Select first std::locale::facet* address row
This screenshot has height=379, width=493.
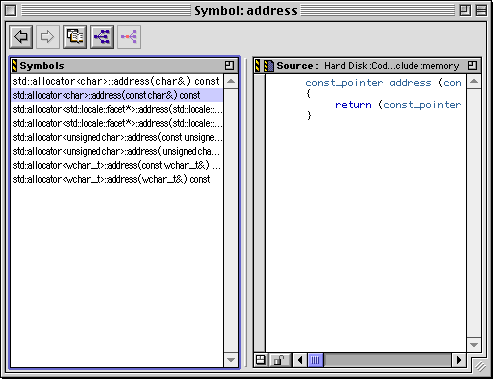[117, 109]
